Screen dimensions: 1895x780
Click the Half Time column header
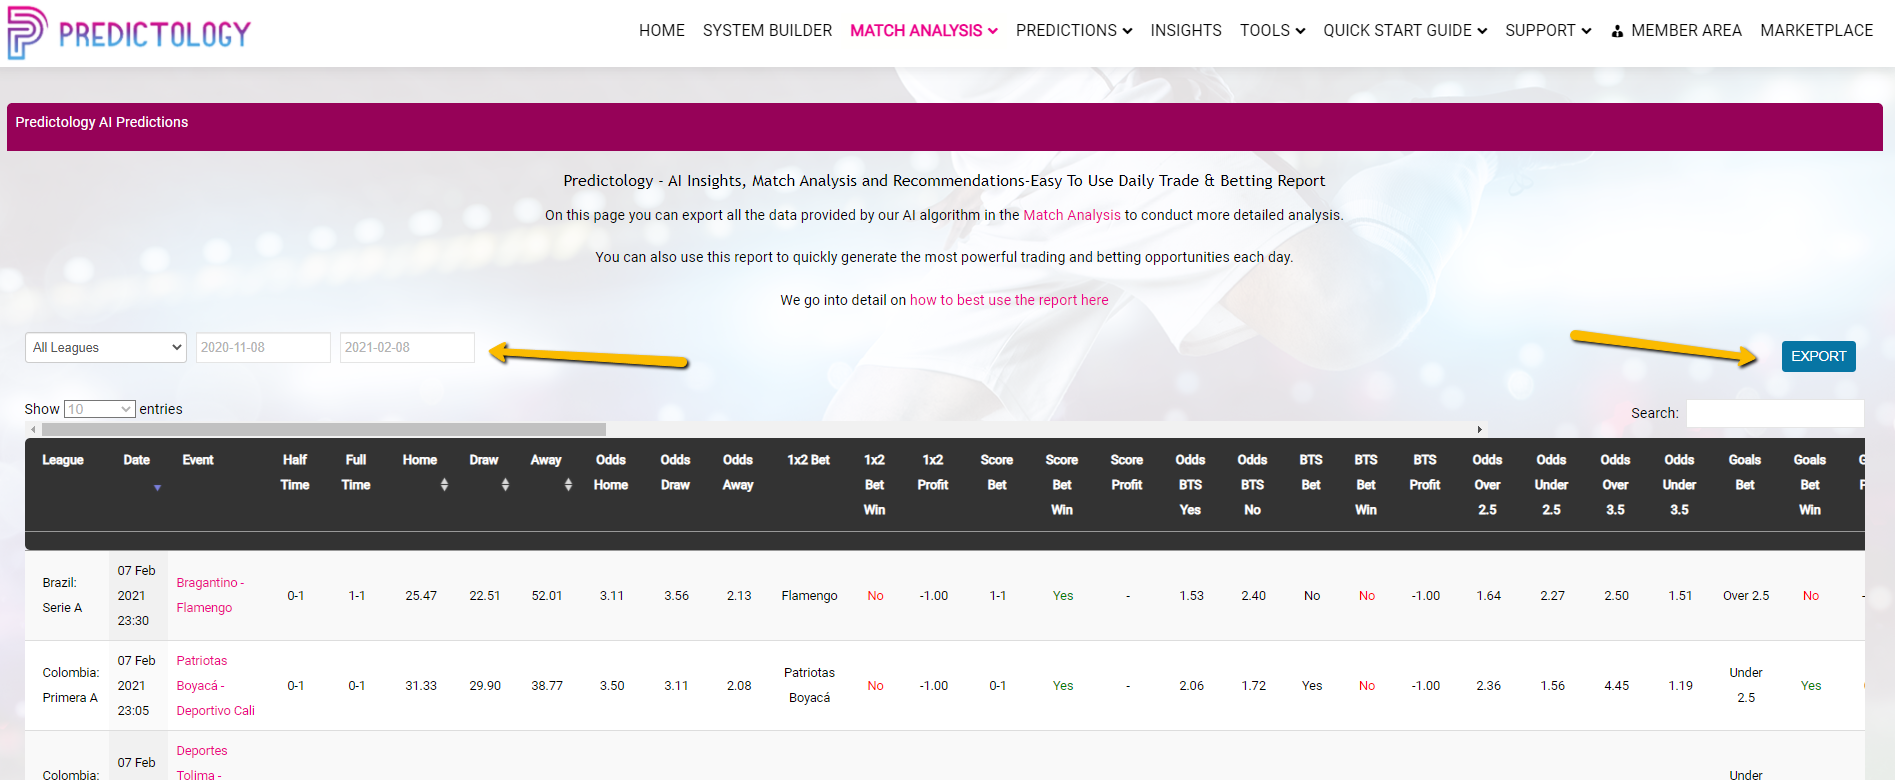pos(295,472)
